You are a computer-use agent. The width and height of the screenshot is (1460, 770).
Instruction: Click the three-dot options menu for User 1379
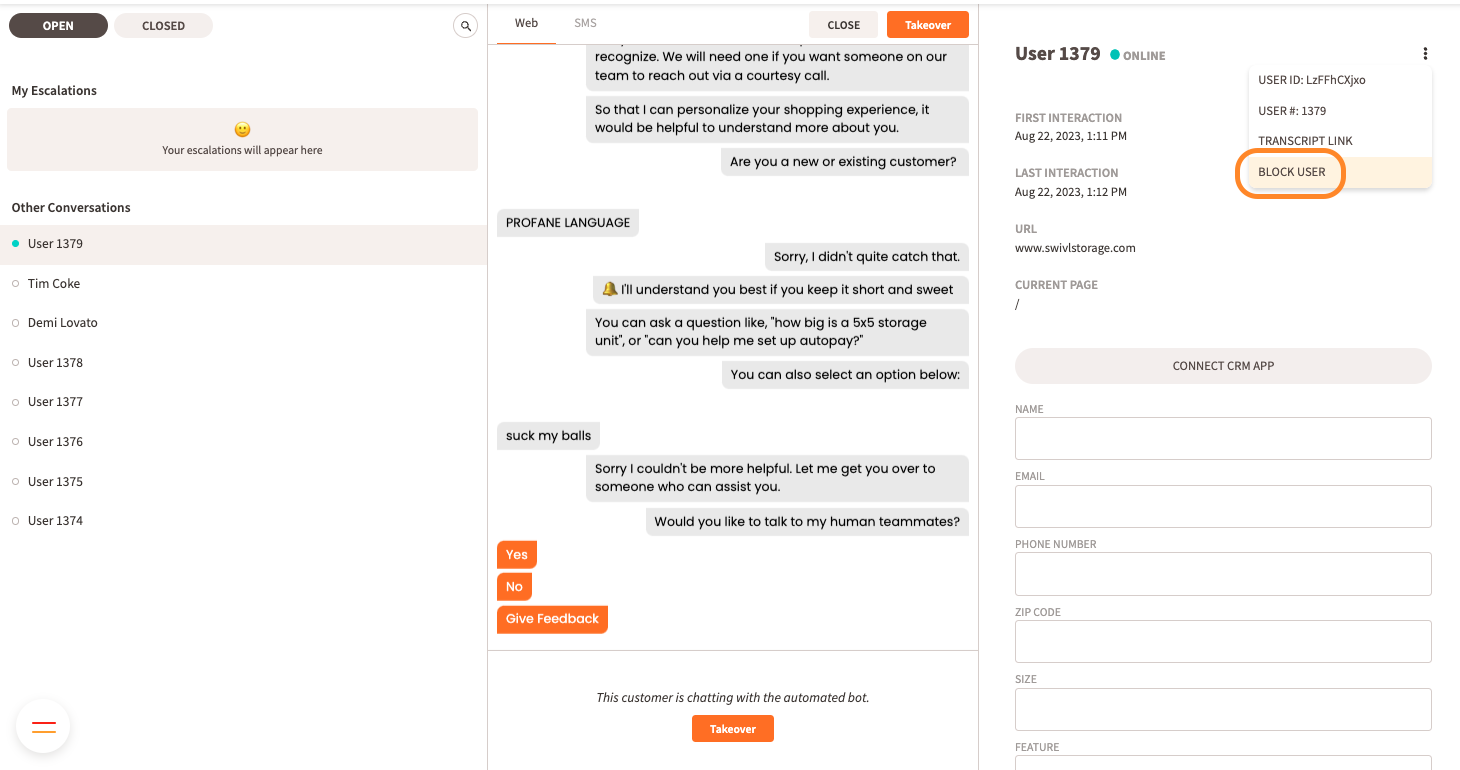tap(1425, 53)
